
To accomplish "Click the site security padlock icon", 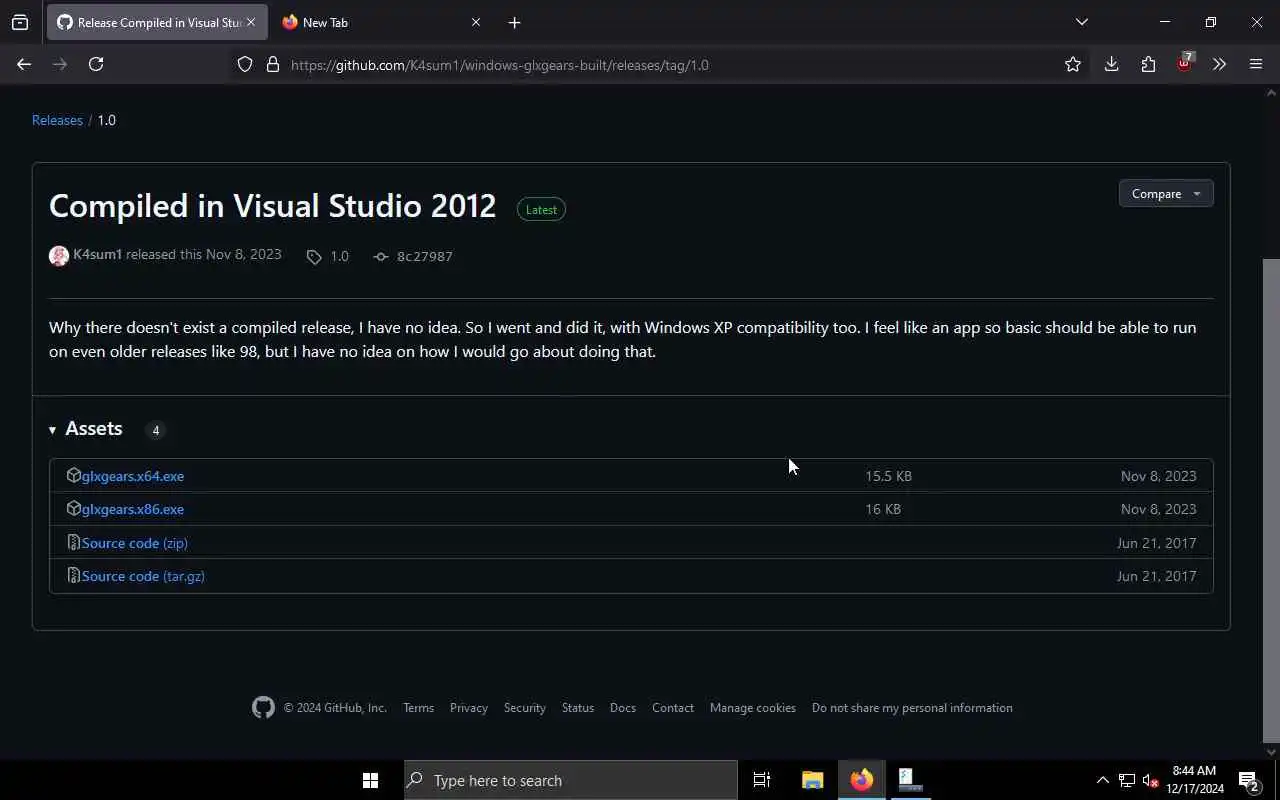I will pos(272,64).
